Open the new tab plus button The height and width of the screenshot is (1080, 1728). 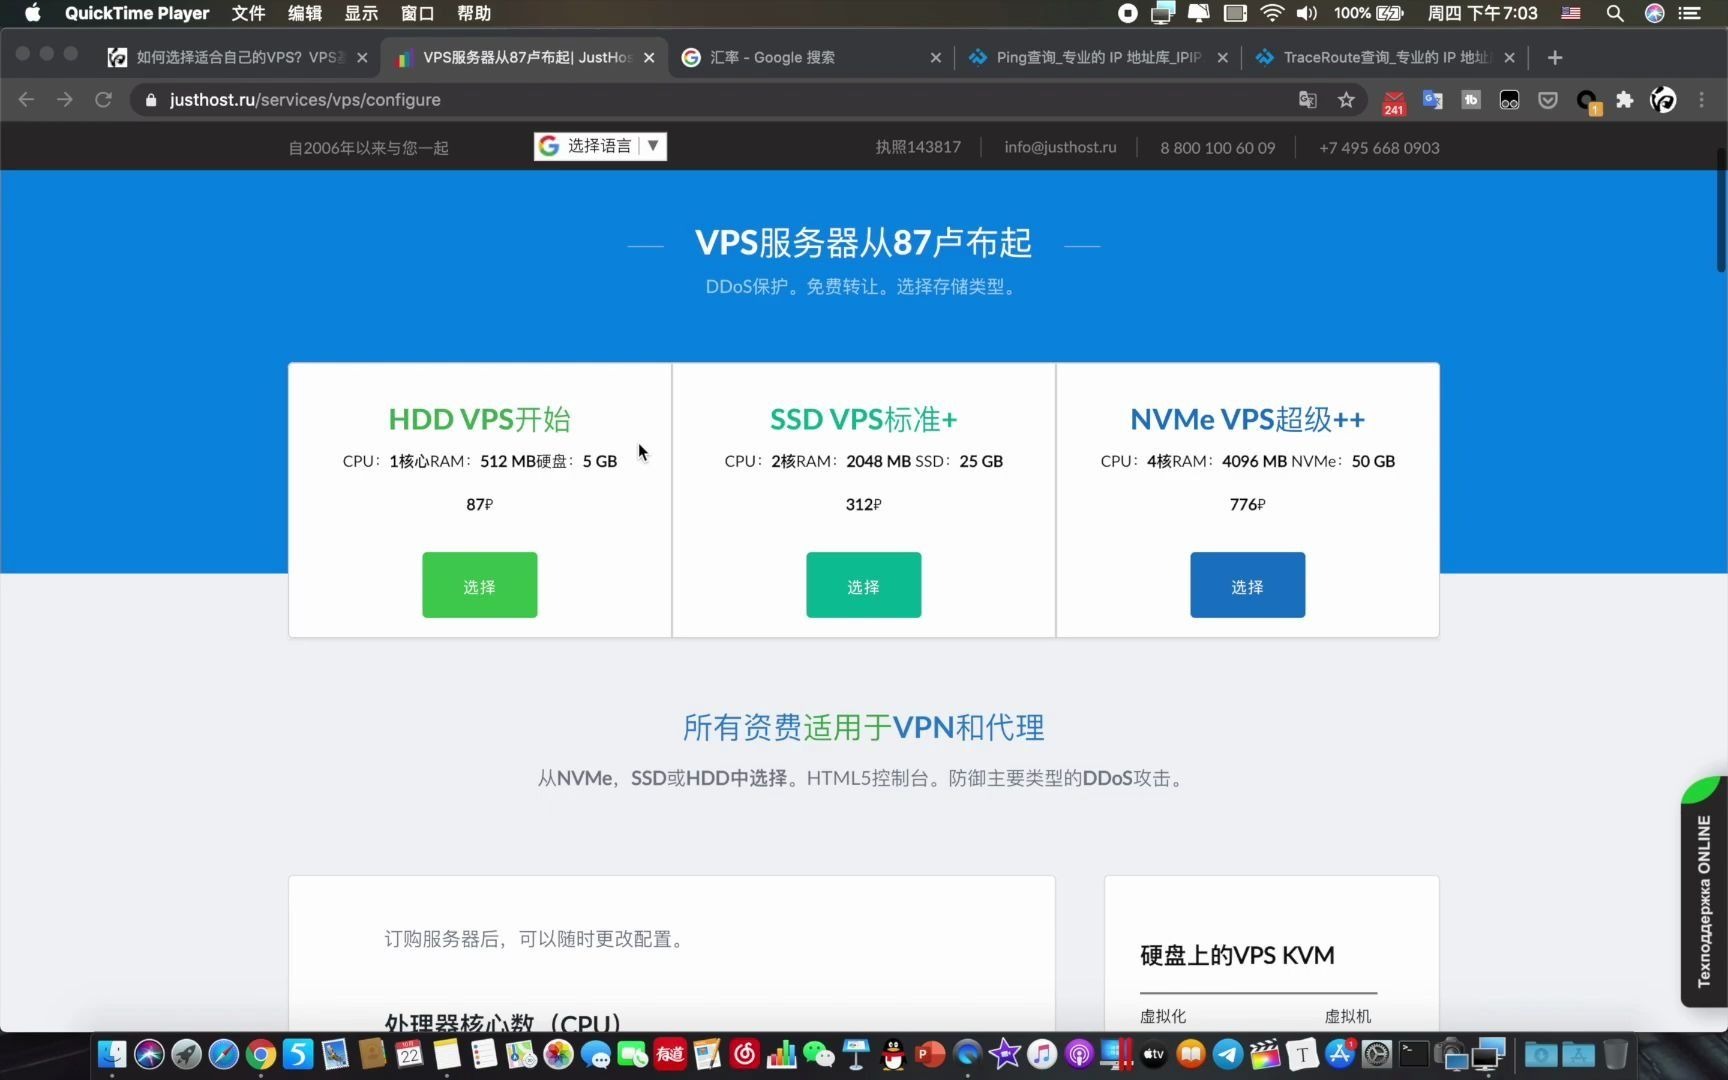1555,57
